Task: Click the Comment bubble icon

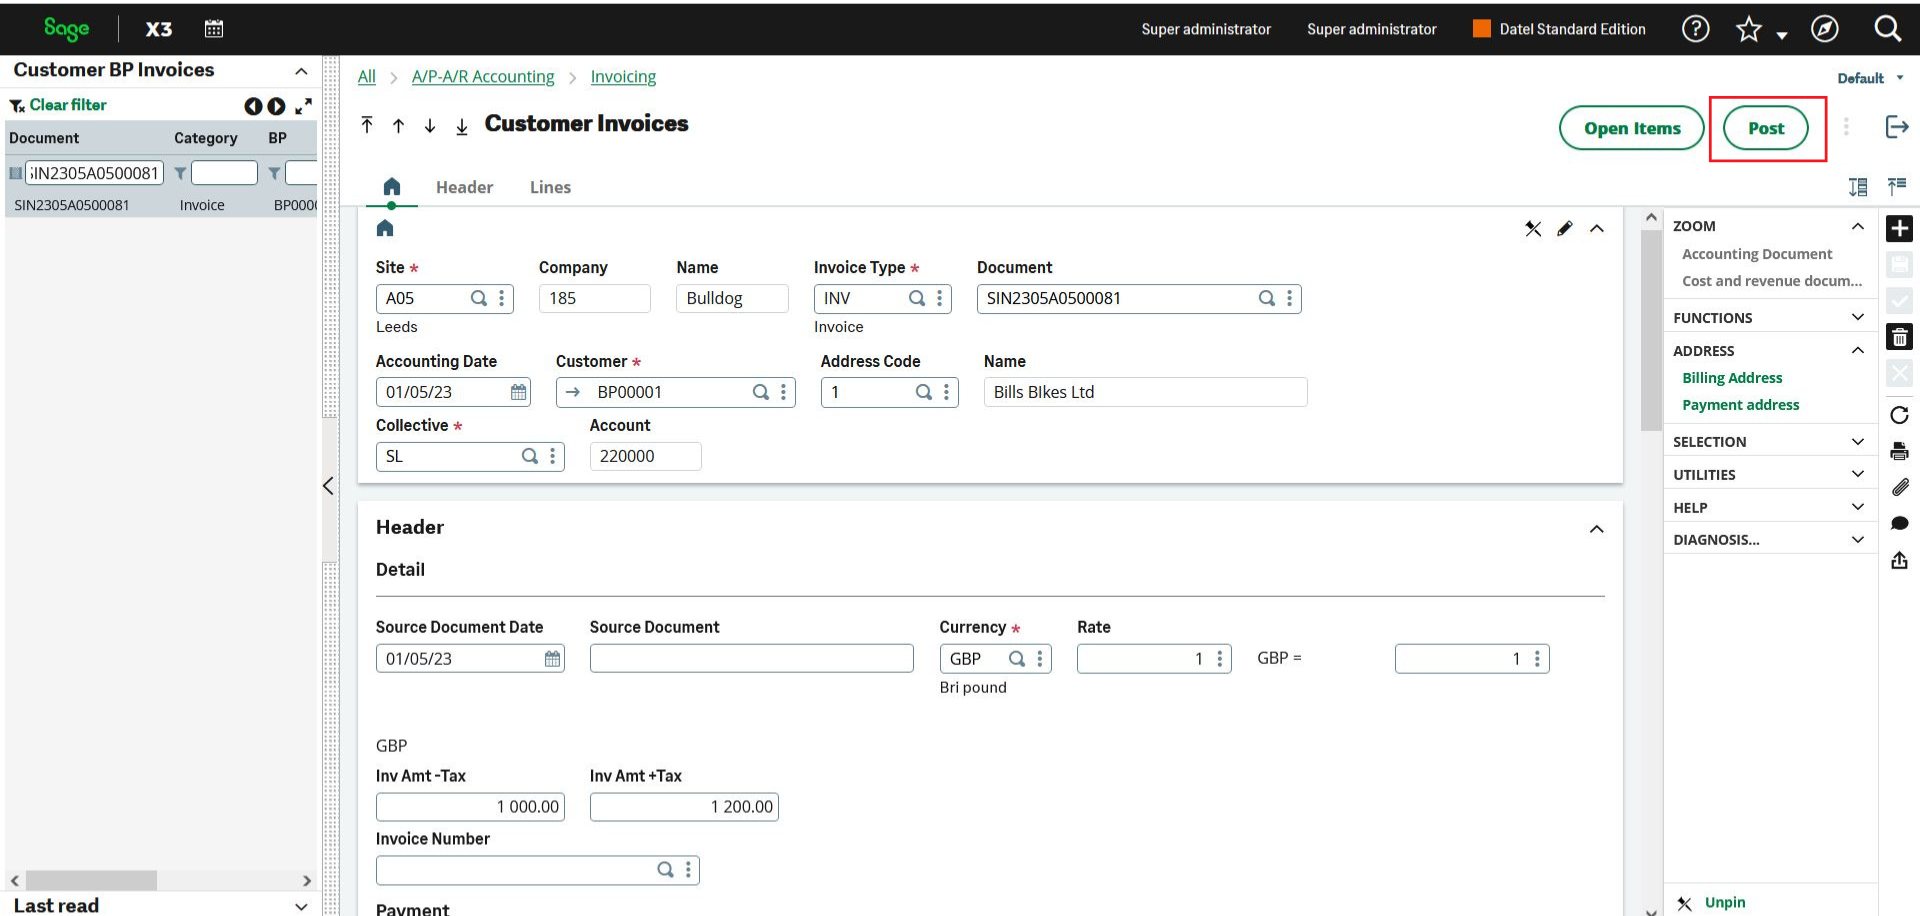Action: tap(1900, 523)
